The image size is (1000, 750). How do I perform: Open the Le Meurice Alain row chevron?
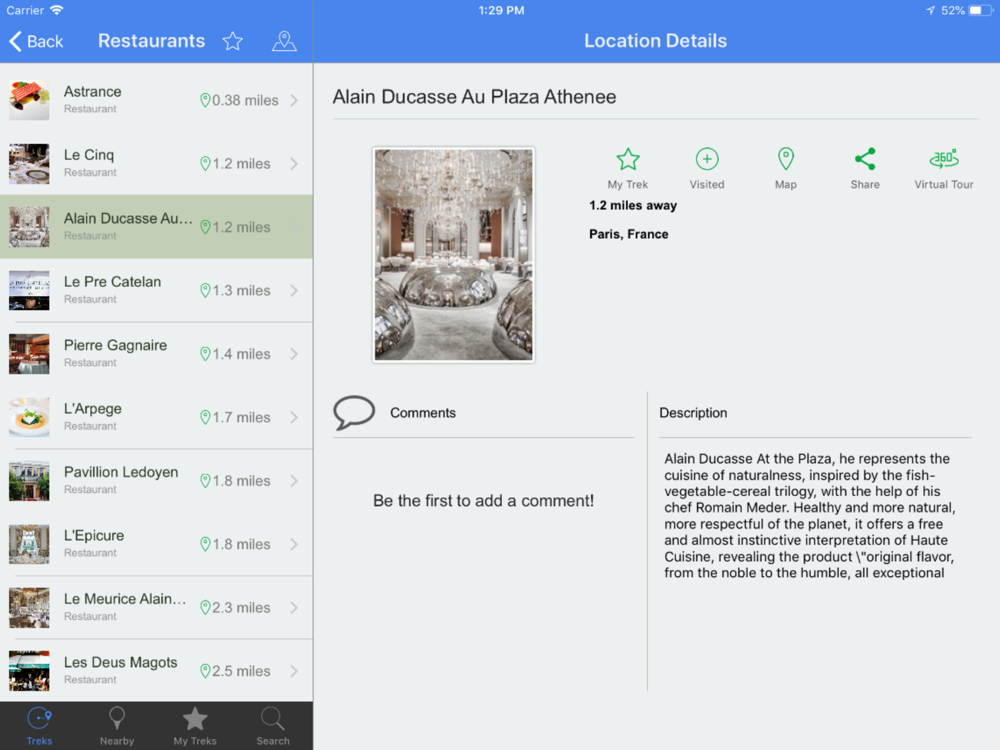pos(294,608)
